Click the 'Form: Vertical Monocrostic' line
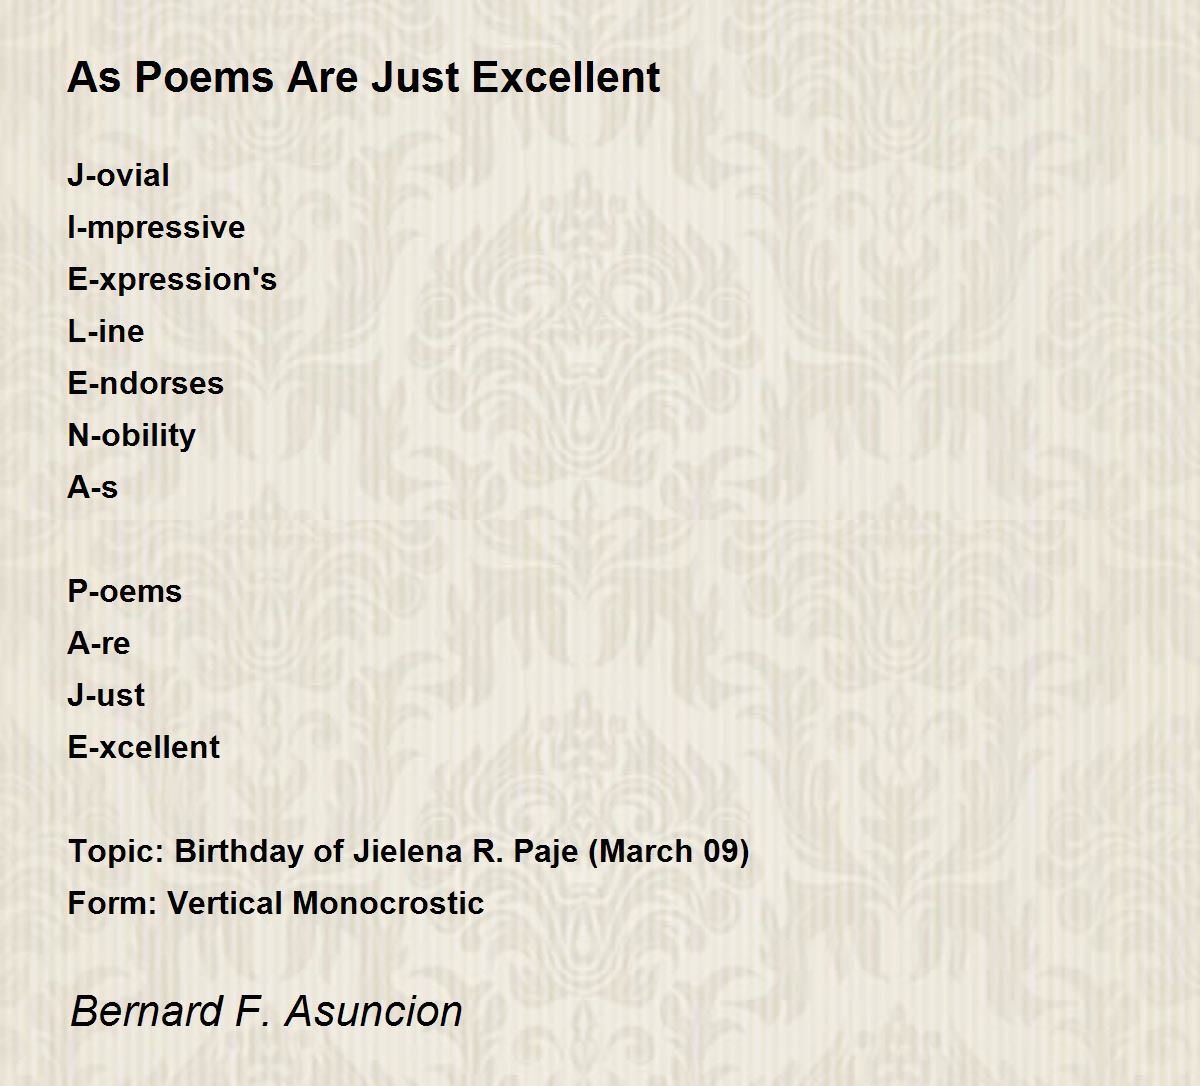 pyautogui.click(x=276, y=903)
